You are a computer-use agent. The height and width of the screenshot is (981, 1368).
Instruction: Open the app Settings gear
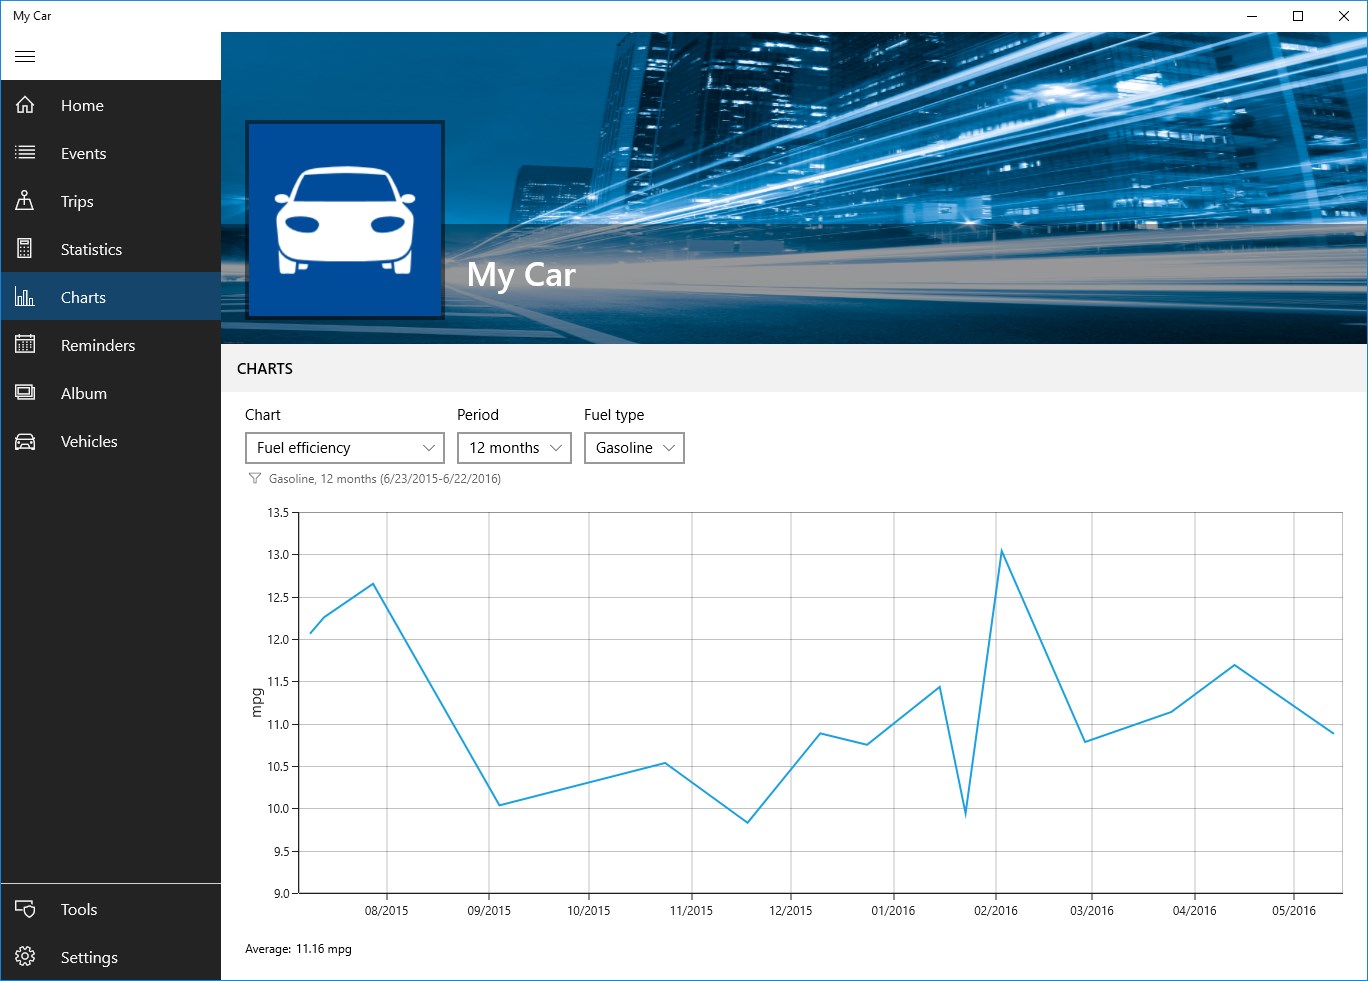tap(25, 957)
